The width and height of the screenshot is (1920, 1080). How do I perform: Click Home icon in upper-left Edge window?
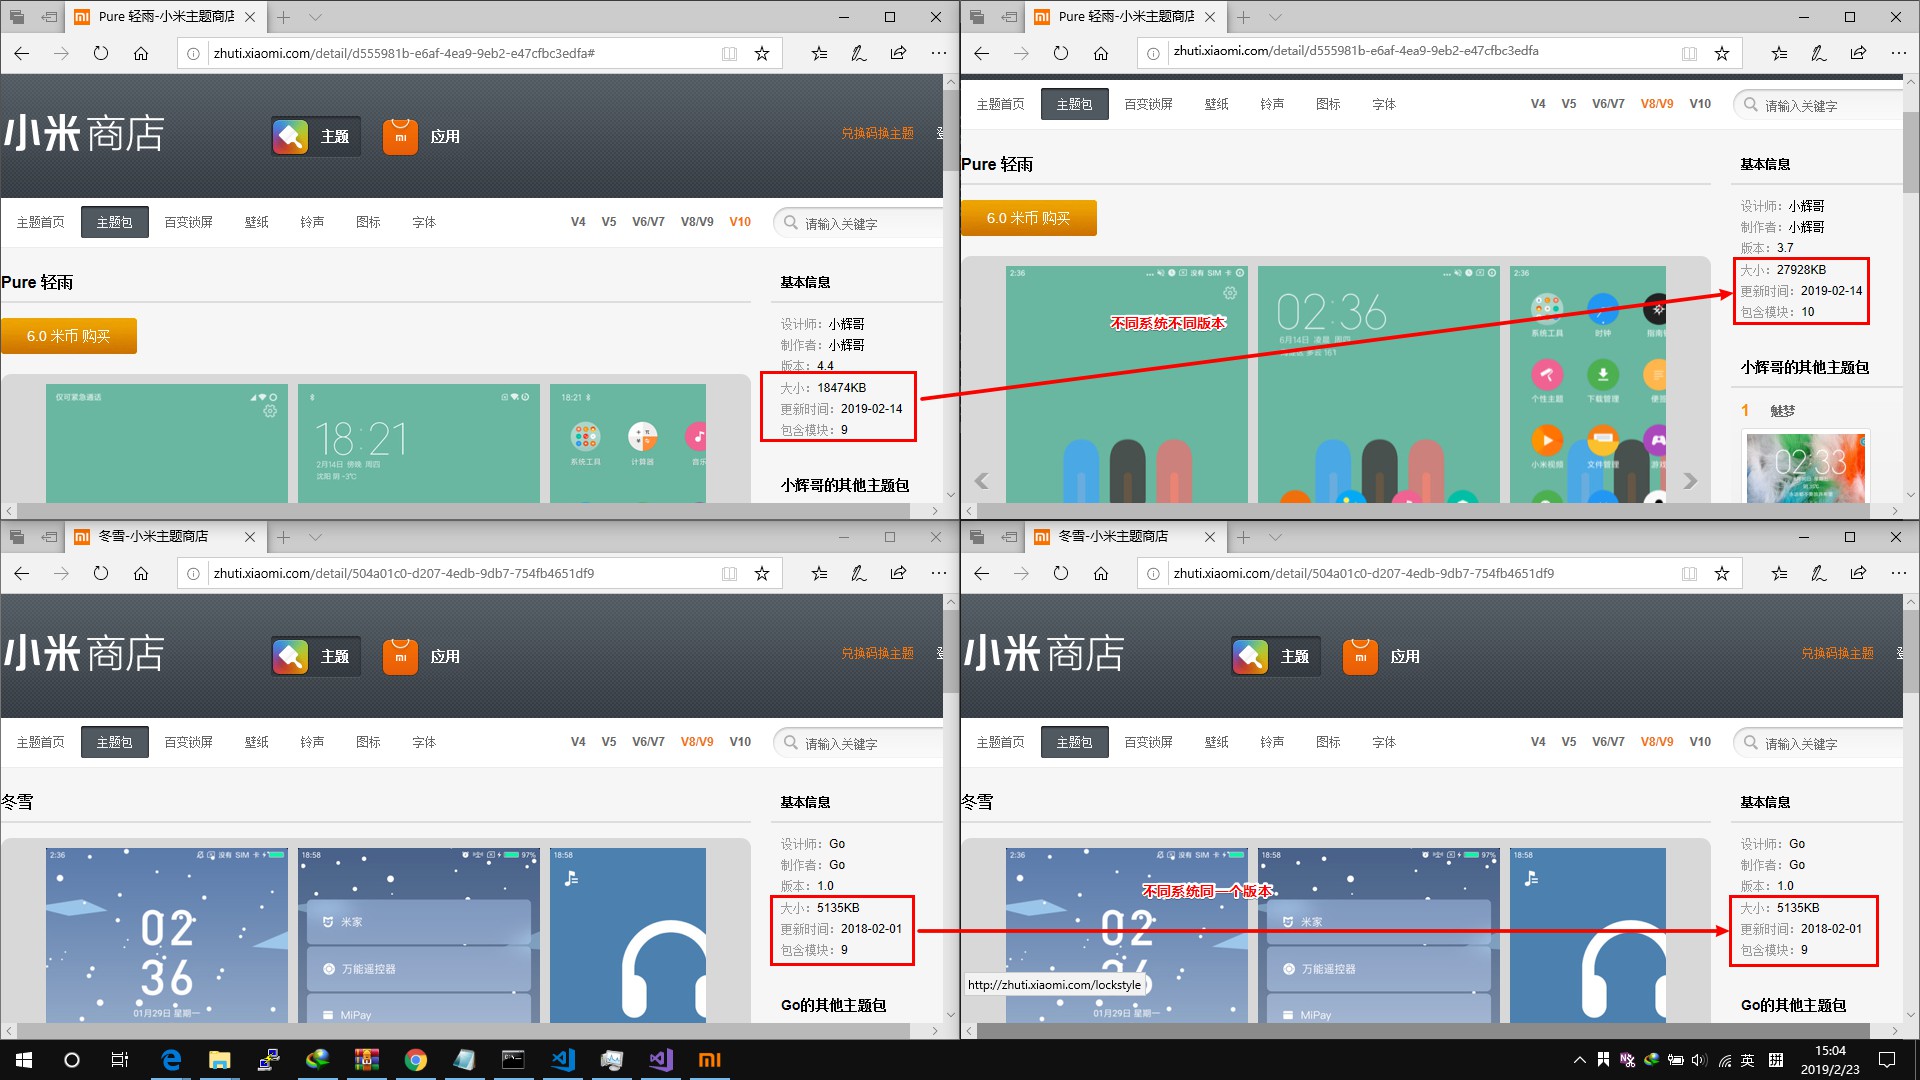point(141,53)
